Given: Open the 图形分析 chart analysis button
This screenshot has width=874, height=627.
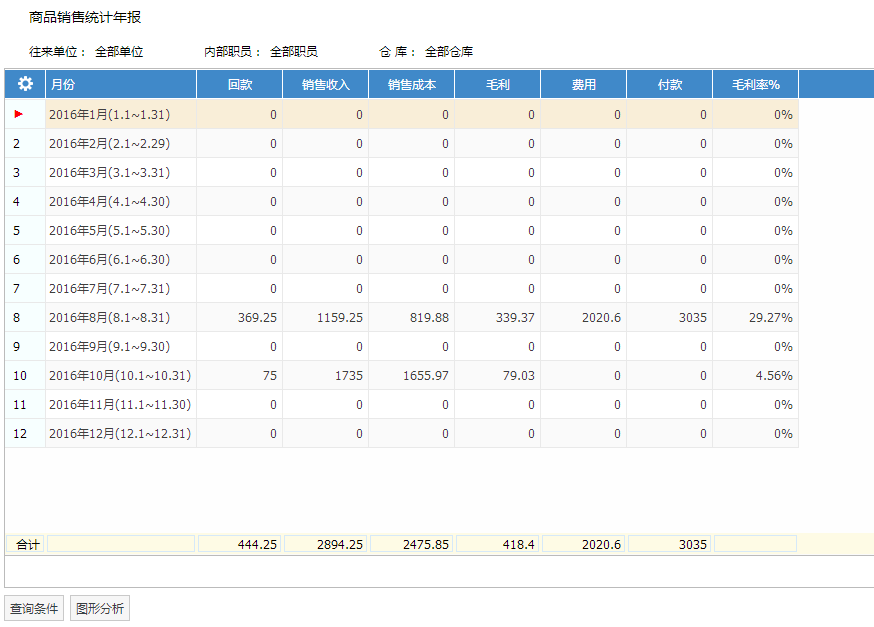Looking at the screenshot, I should click(x=100, y=608).
